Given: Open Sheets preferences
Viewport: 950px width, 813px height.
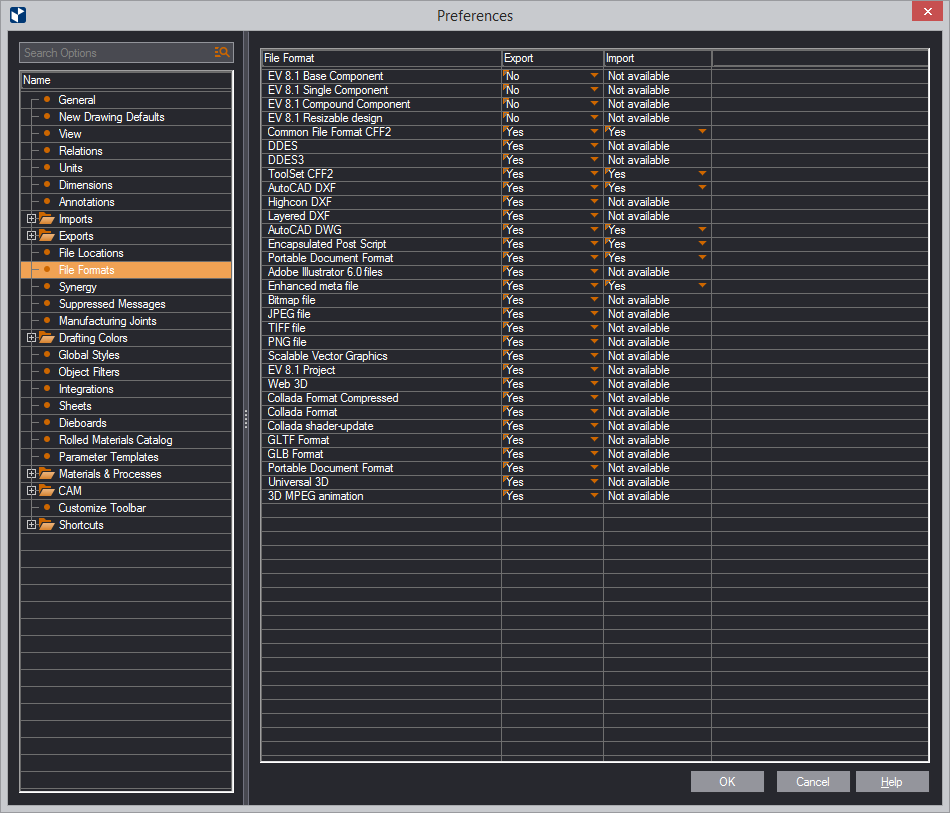Looking at the screenshot, I should [x=75, y=405].
